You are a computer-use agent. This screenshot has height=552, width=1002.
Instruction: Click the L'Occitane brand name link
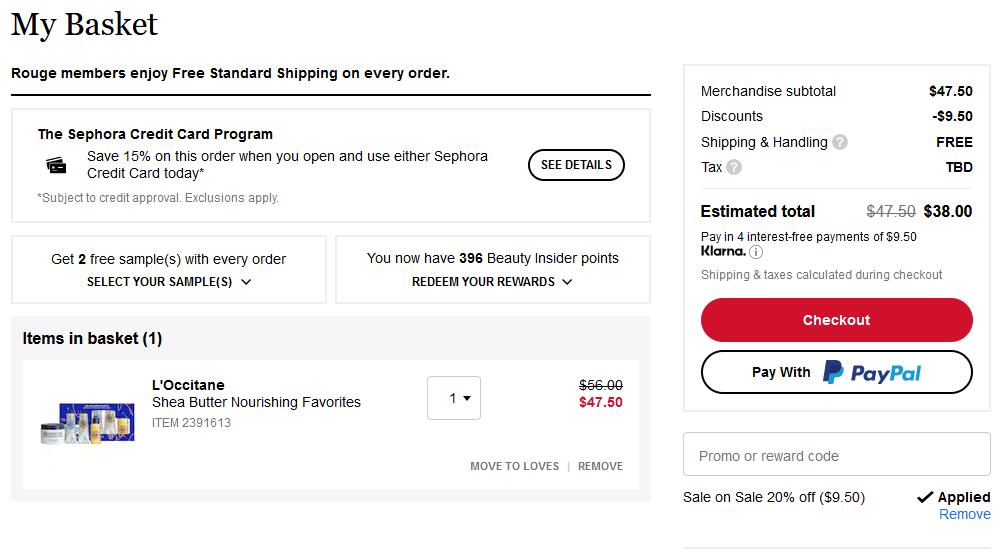point(188,385)
